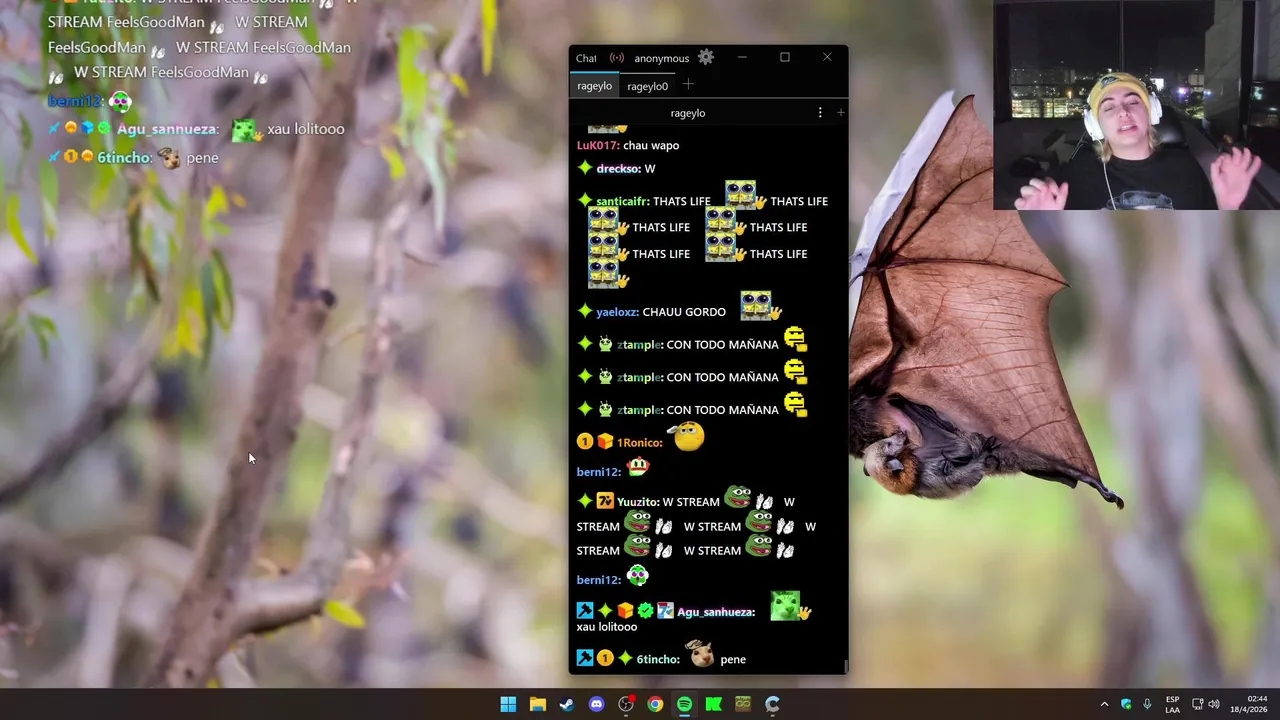Open 1Ronico user card
This screenshot has width=1280, height=720.
(x=639, y=443)
